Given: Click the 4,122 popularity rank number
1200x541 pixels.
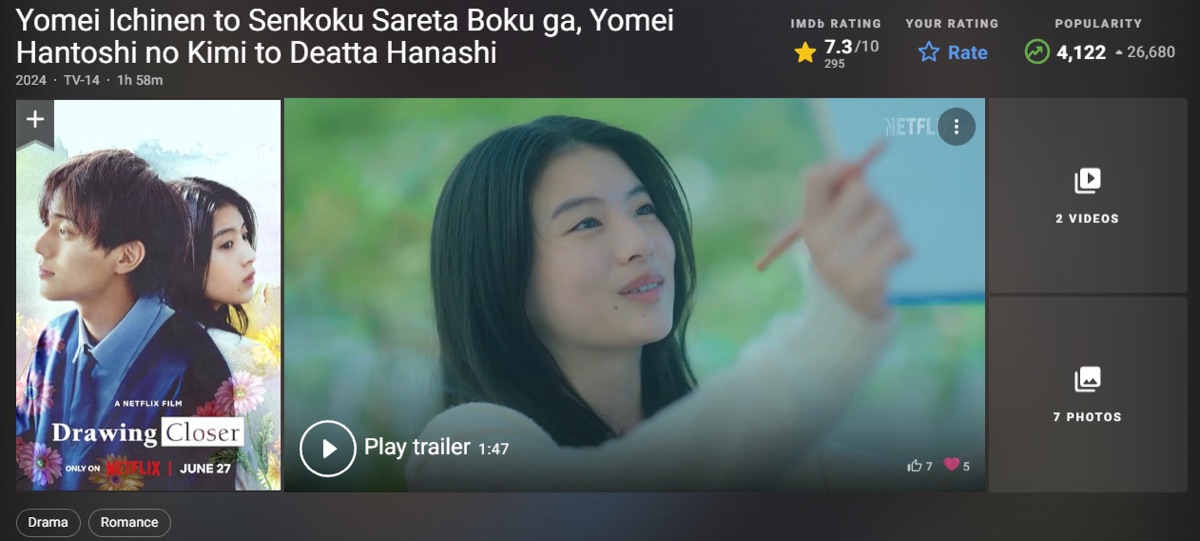Looking at the screenshot, I should pyautogui.click(x=1081, y=52).
